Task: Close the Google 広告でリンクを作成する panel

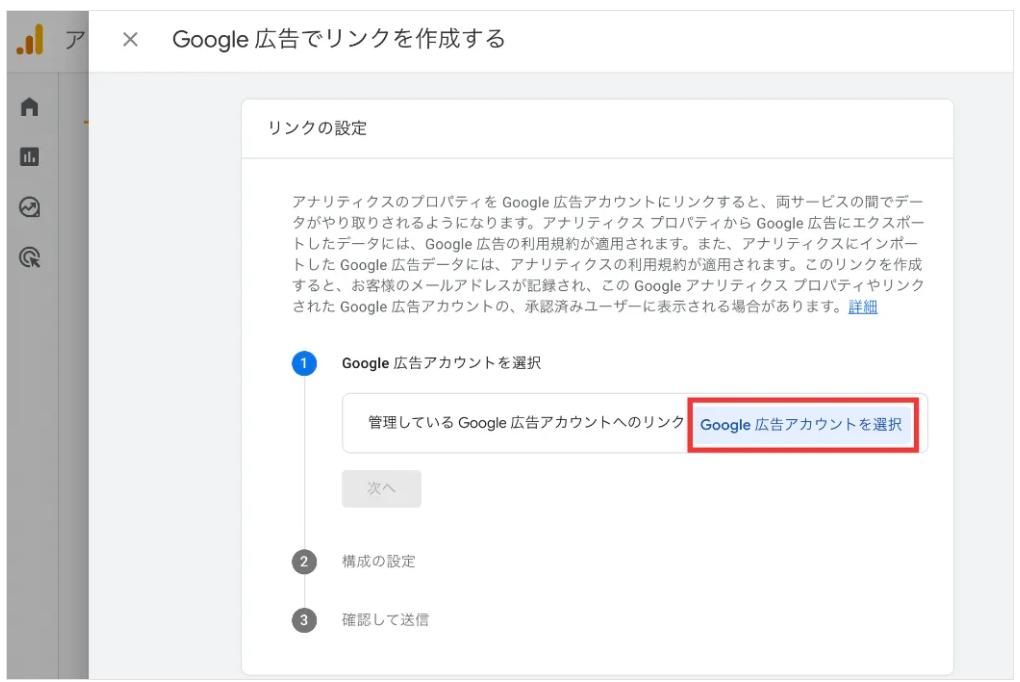Action: [x=130, y=40]
